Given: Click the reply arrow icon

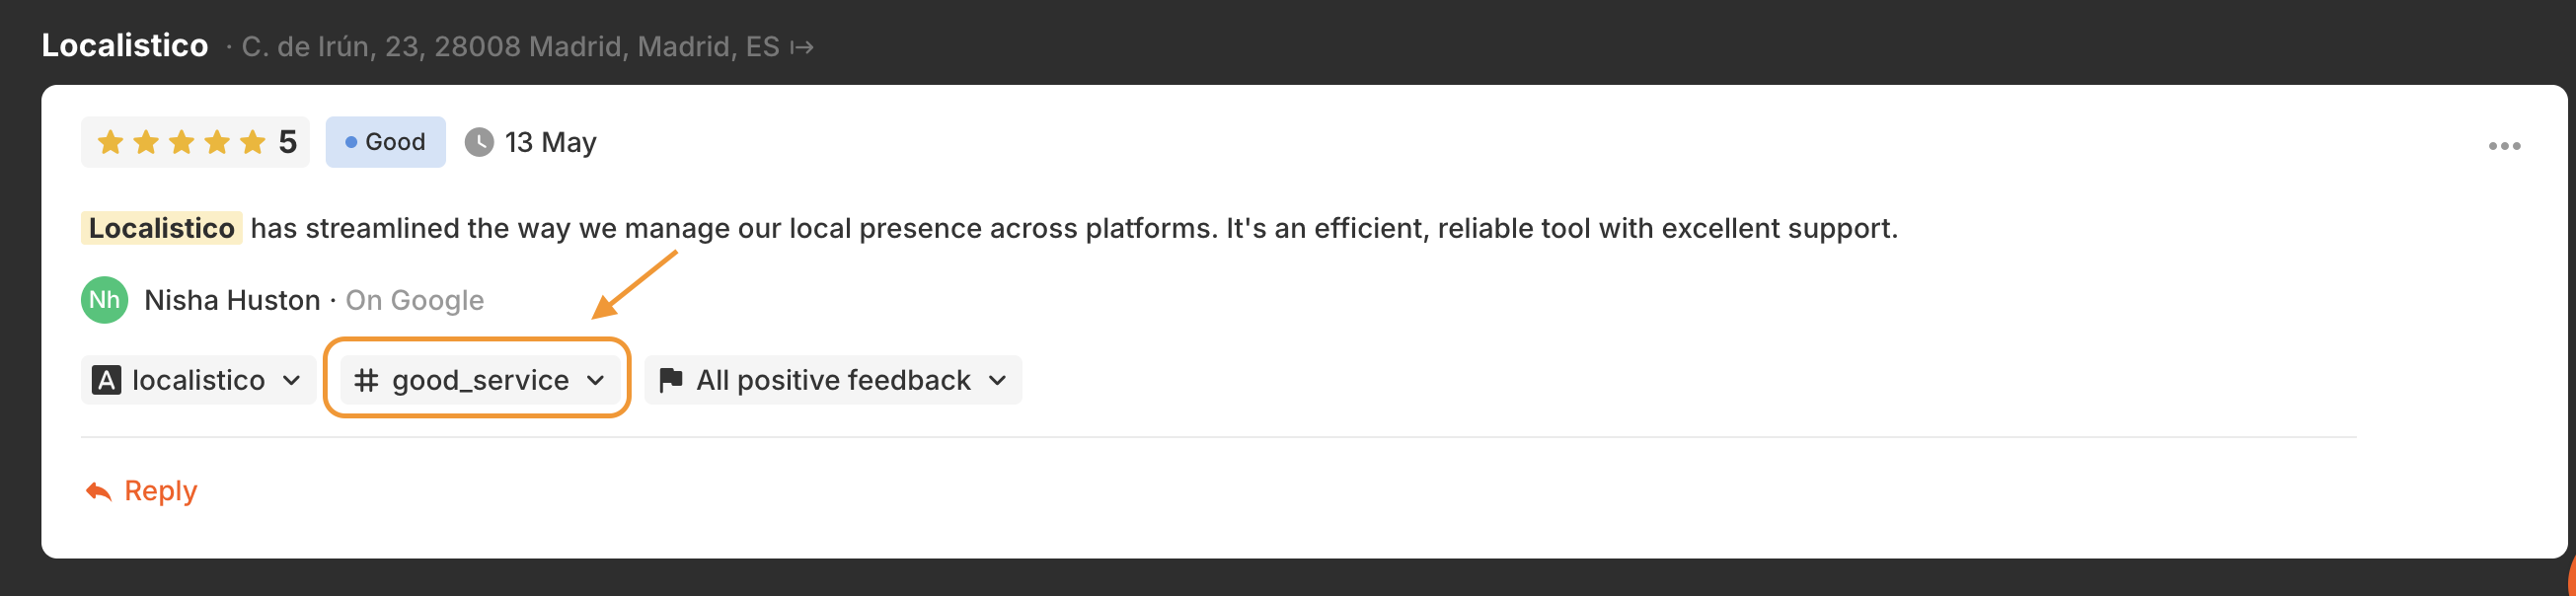Looking at the screenshot, I should 98,491.
